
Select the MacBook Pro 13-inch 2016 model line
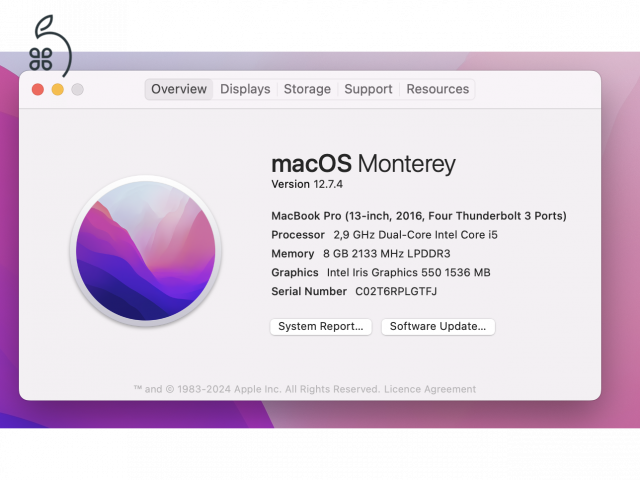pos(419,216)
